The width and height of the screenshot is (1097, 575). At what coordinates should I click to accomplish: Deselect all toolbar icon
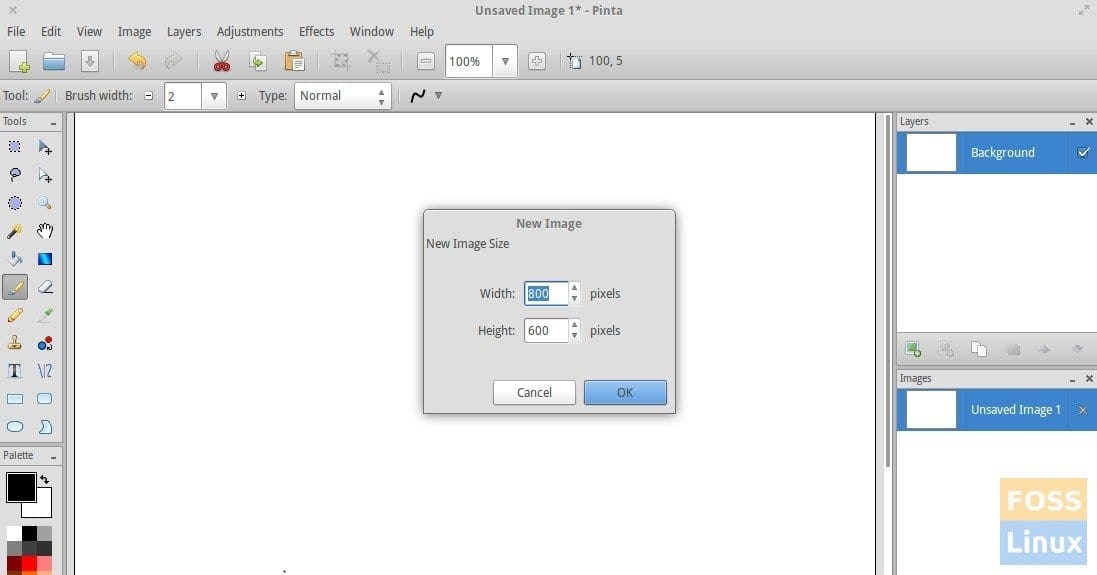(378, 62)
